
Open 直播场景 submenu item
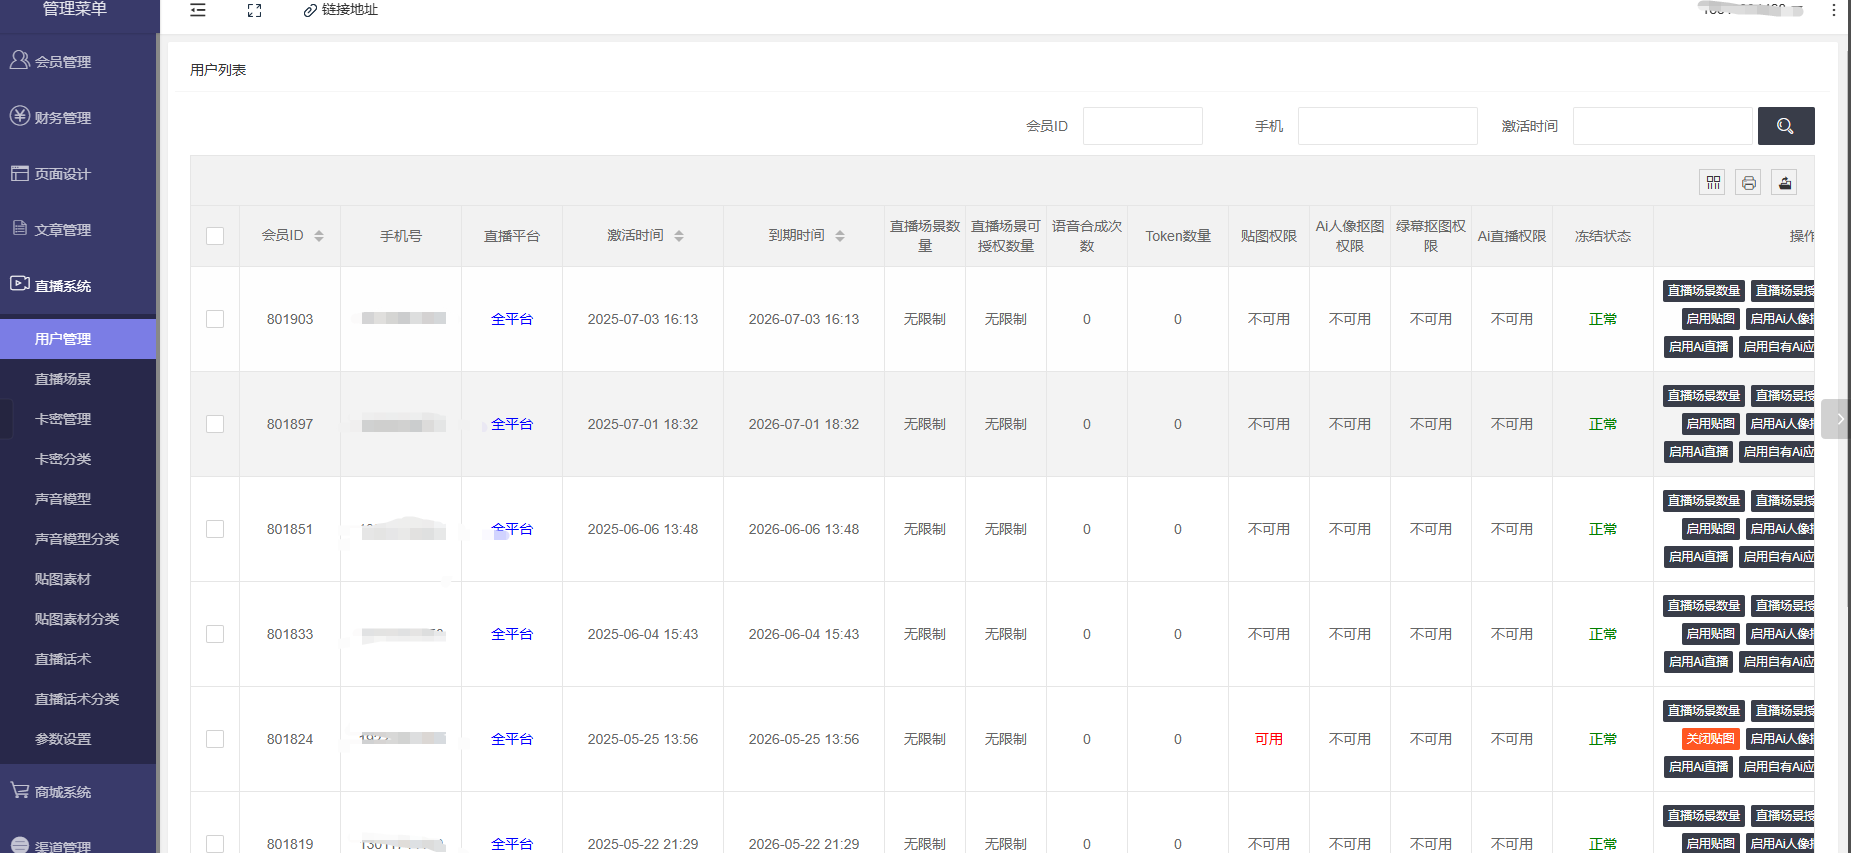tap(78, 379)
